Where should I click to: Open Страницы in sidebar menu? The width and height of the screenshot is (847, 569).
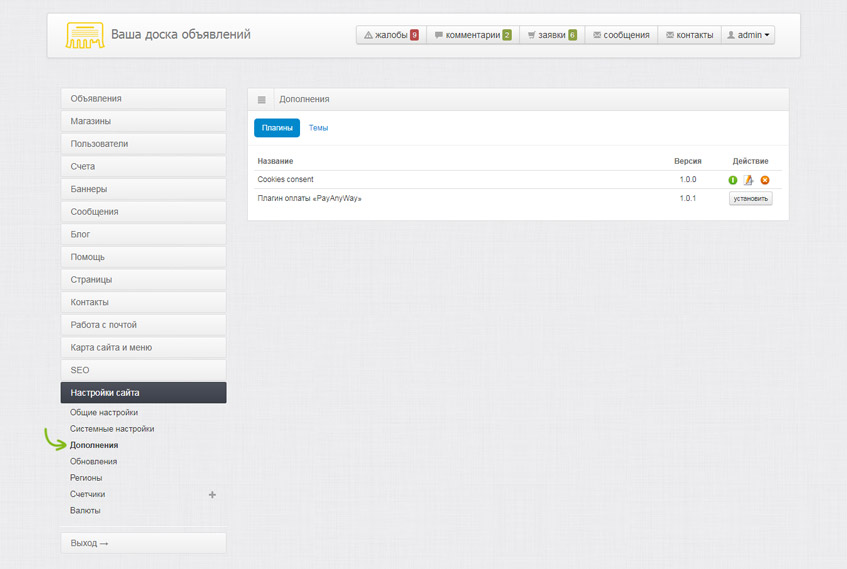[x=143, y=280]
